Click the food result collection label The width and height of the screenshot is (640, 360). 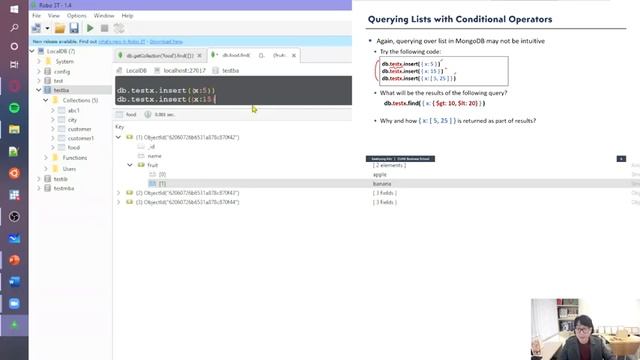[x=131, y=114]
